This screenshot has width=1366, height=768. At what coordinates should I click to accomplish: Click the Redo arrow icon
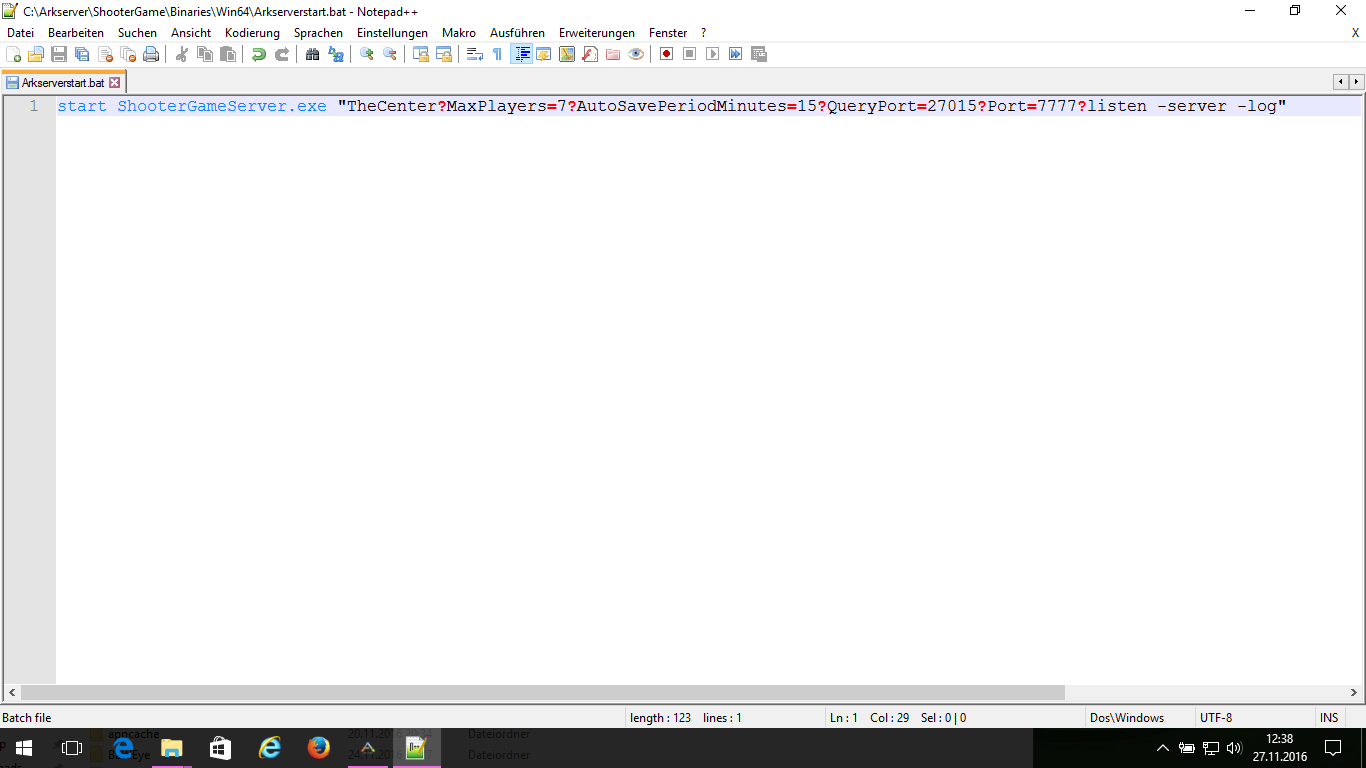point(282,54)
